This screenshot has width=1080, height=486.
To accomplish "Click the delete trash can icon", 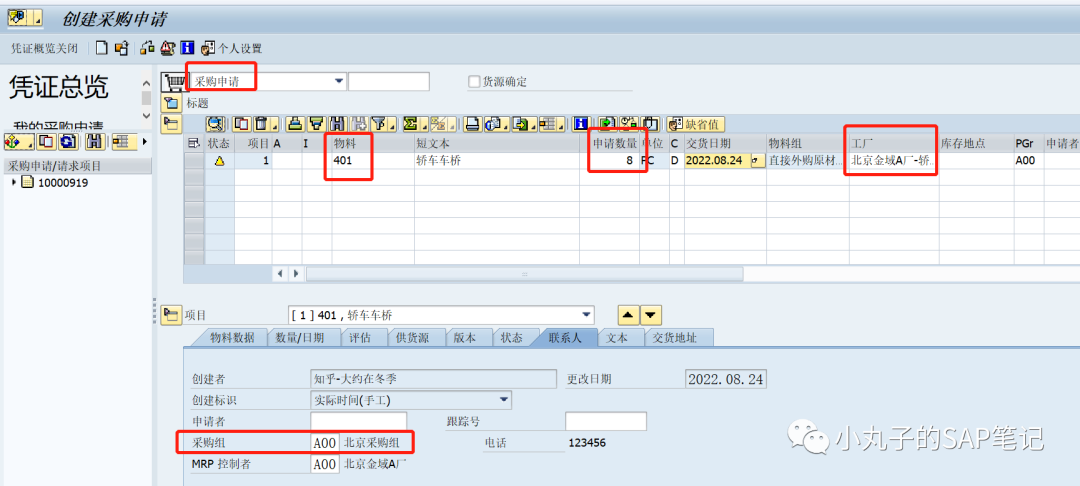I will pos(263,124).
